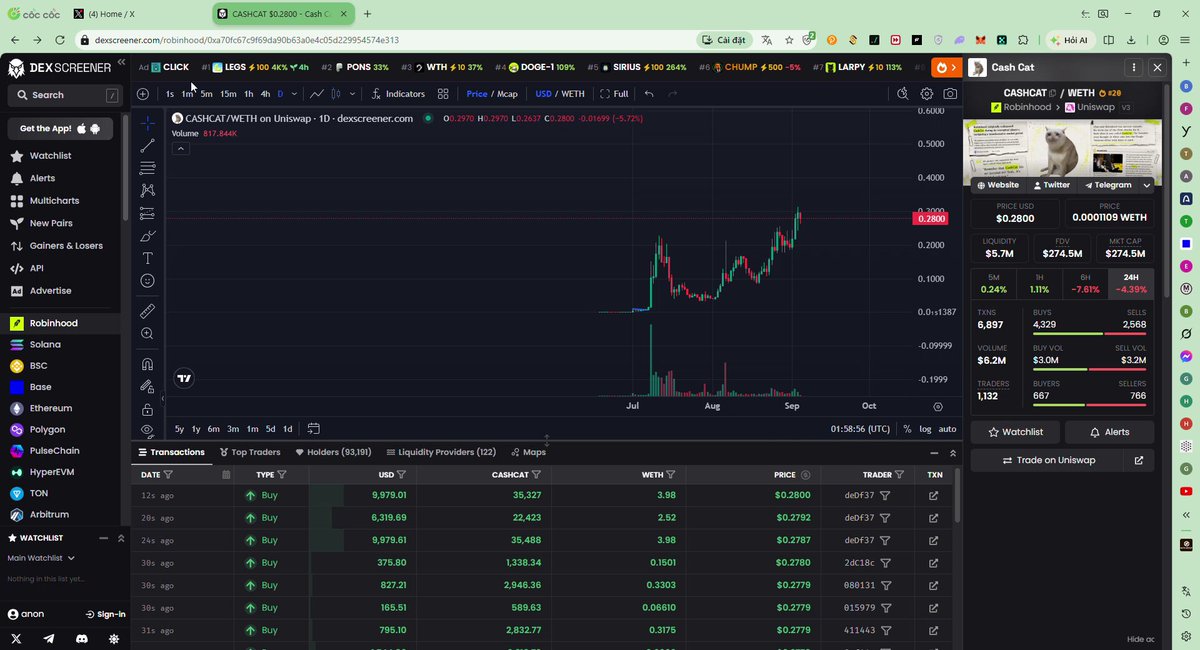Switch chart currency between USD and WETH
1200x650 pixels.
coord(560,94)
